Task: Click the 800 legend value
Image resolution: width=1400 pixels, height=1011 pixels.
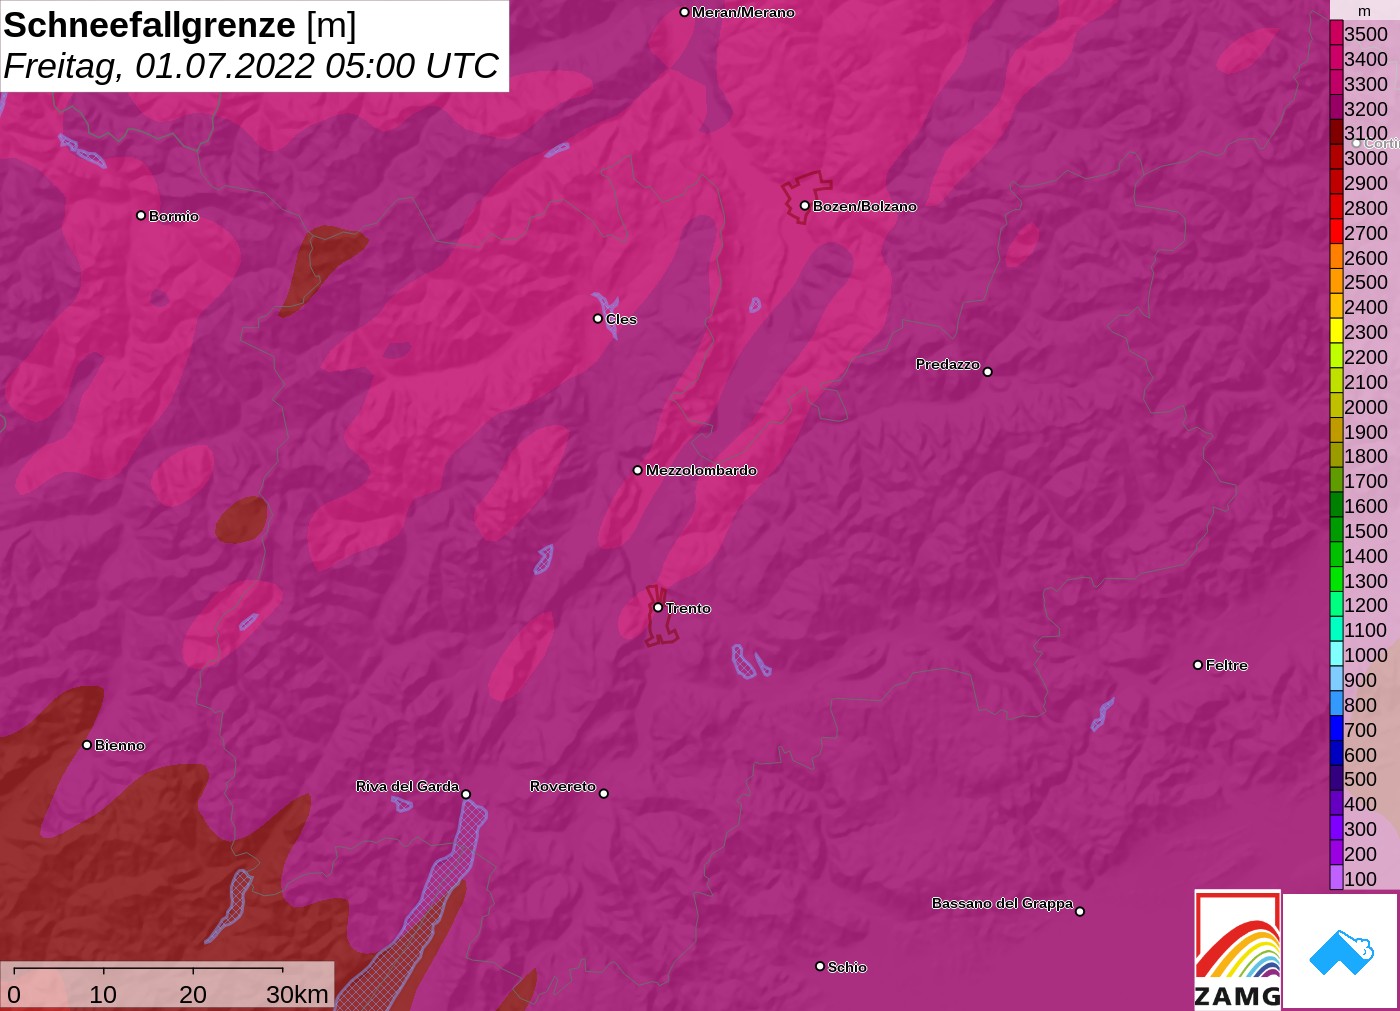Action: 1360,704
